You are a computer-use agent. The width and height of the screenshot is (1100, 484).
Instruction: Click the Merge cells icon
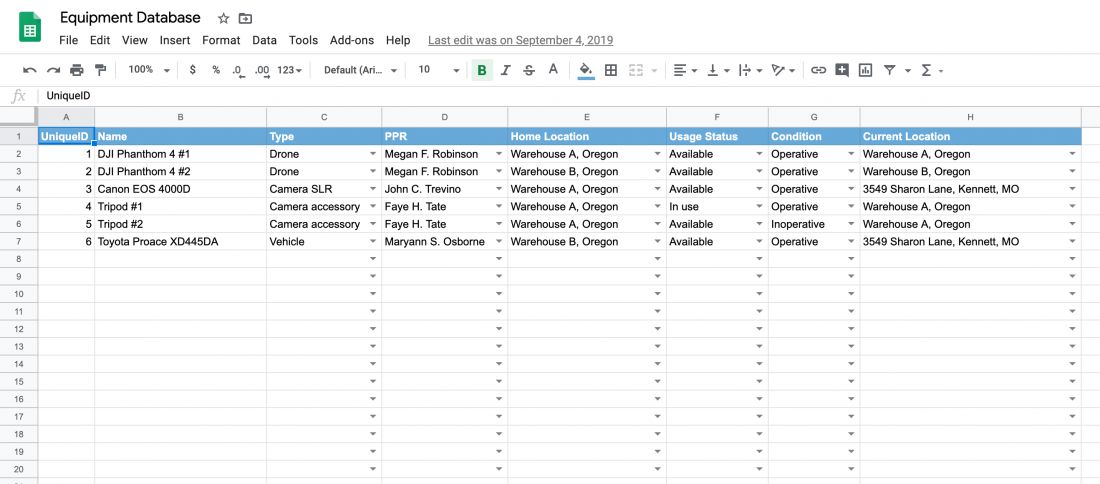click(636, 70)
